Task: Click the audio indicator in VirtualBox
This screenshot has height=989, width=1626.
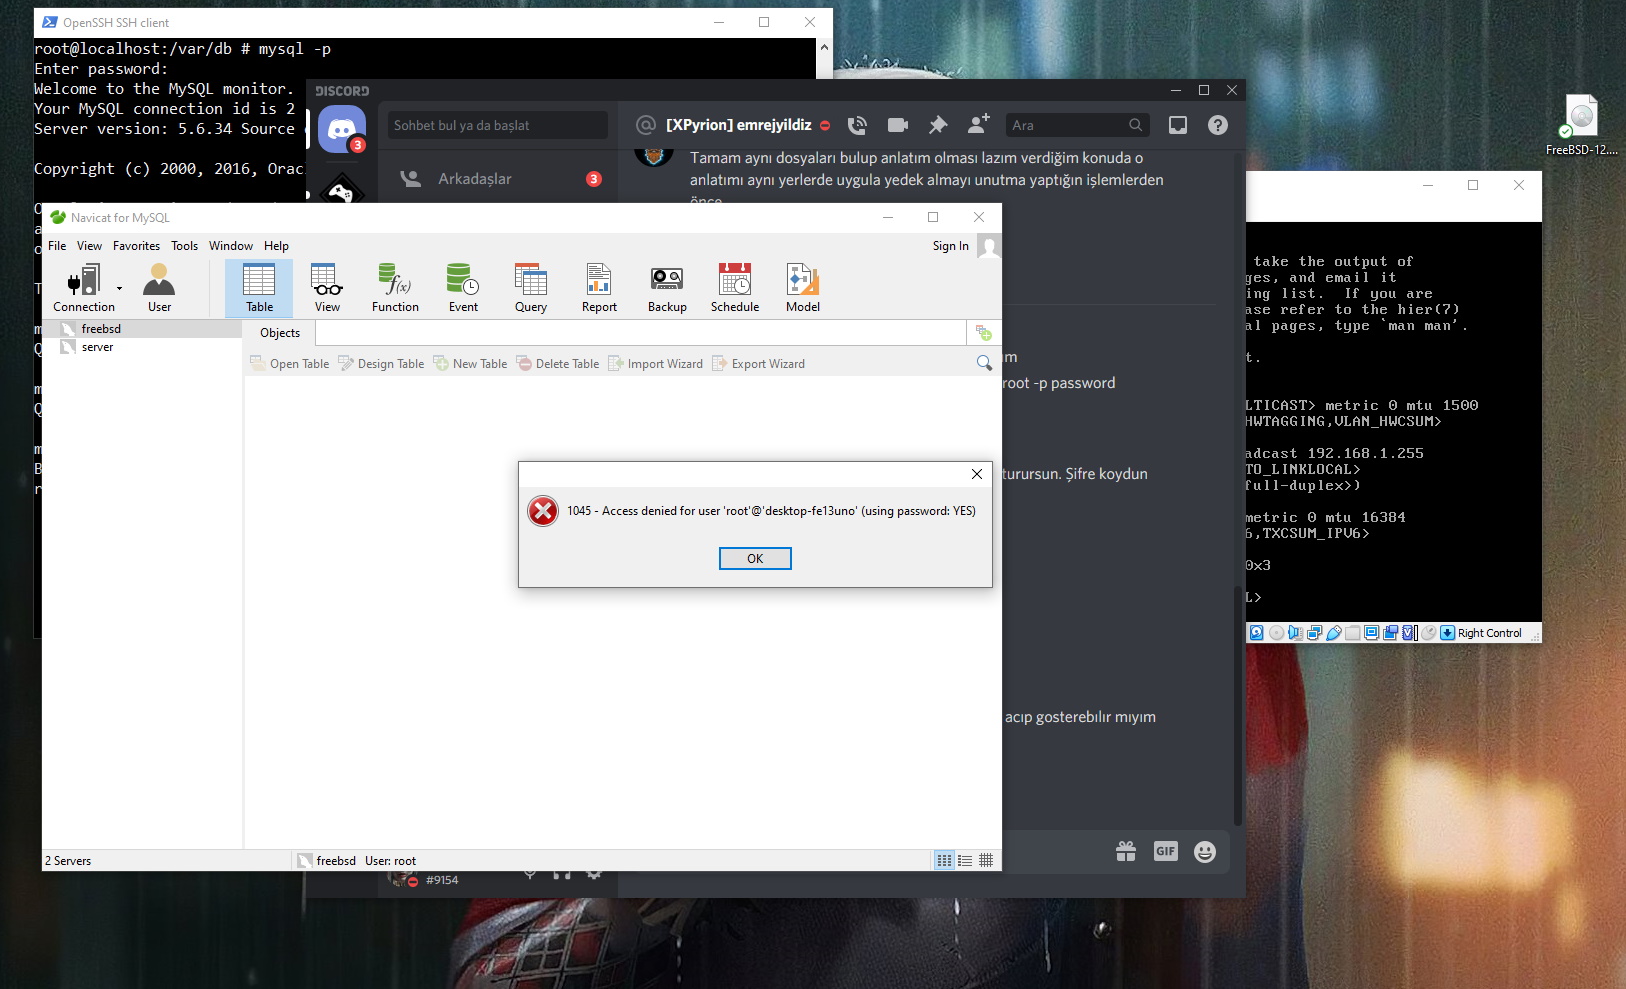Action: [x=1296, y=633]
